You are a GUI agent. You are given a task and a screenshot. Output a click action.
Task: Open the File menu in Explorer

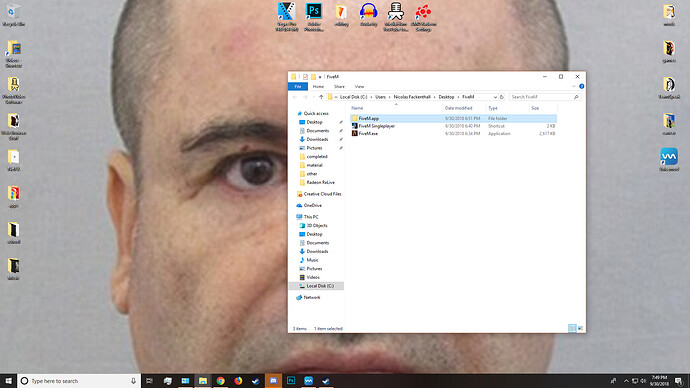298,86
